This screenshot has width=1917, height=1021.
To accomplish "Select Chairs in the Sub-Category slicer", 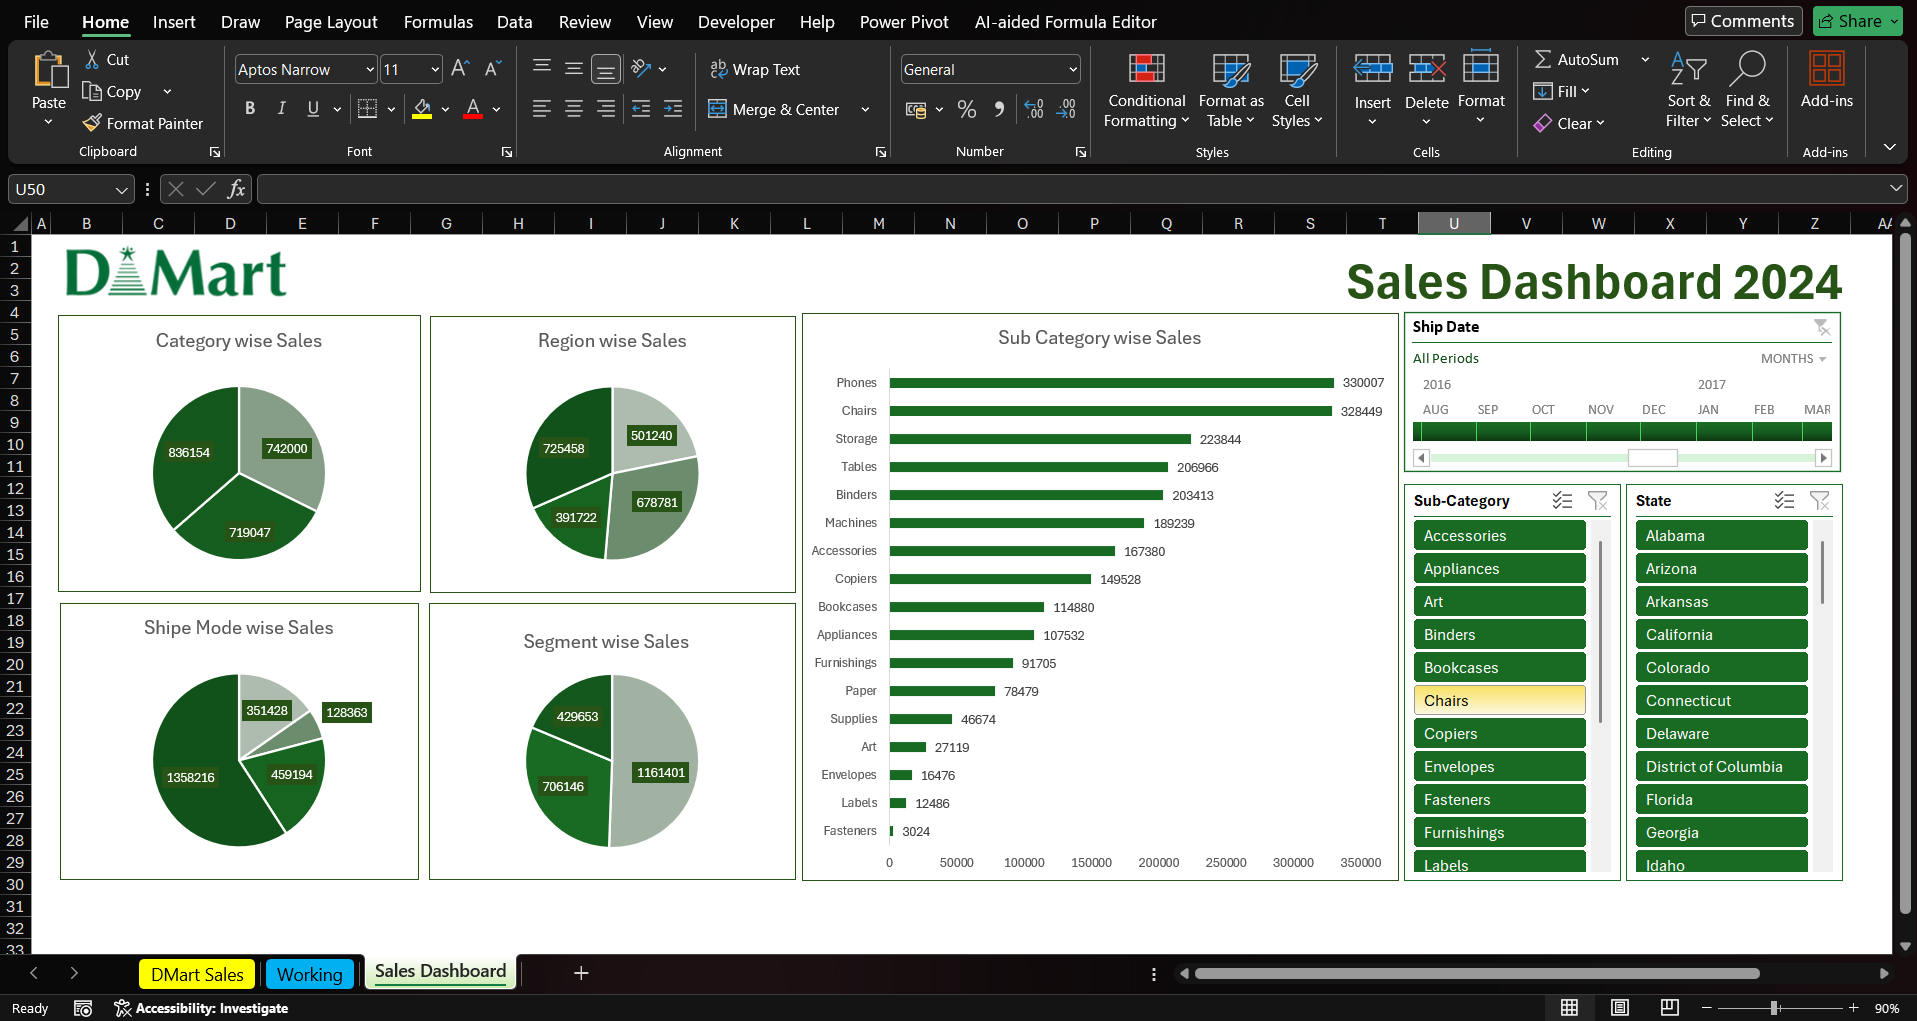I will 1498,700.
